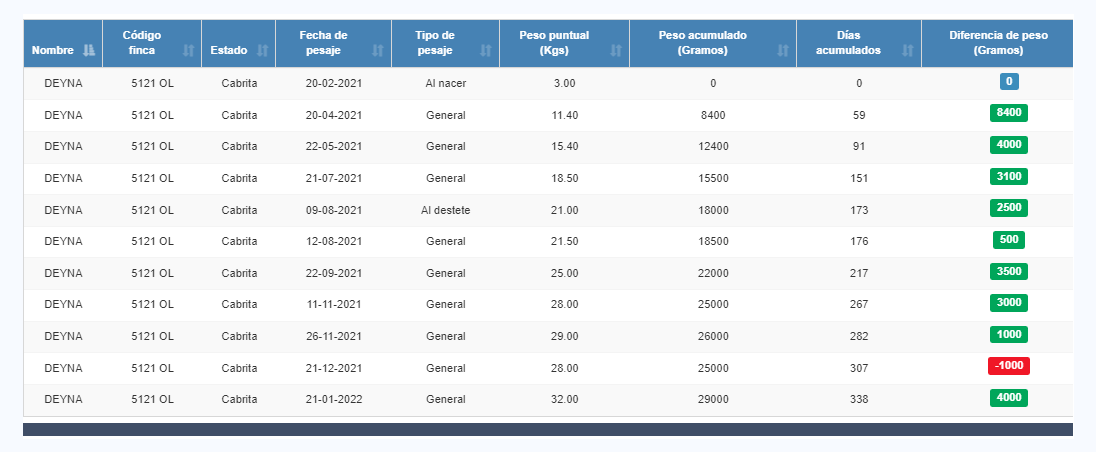This screenshot has height=452, width=1096.
Task: Click the 338 accumulated days cell
Action: point(859,400)
